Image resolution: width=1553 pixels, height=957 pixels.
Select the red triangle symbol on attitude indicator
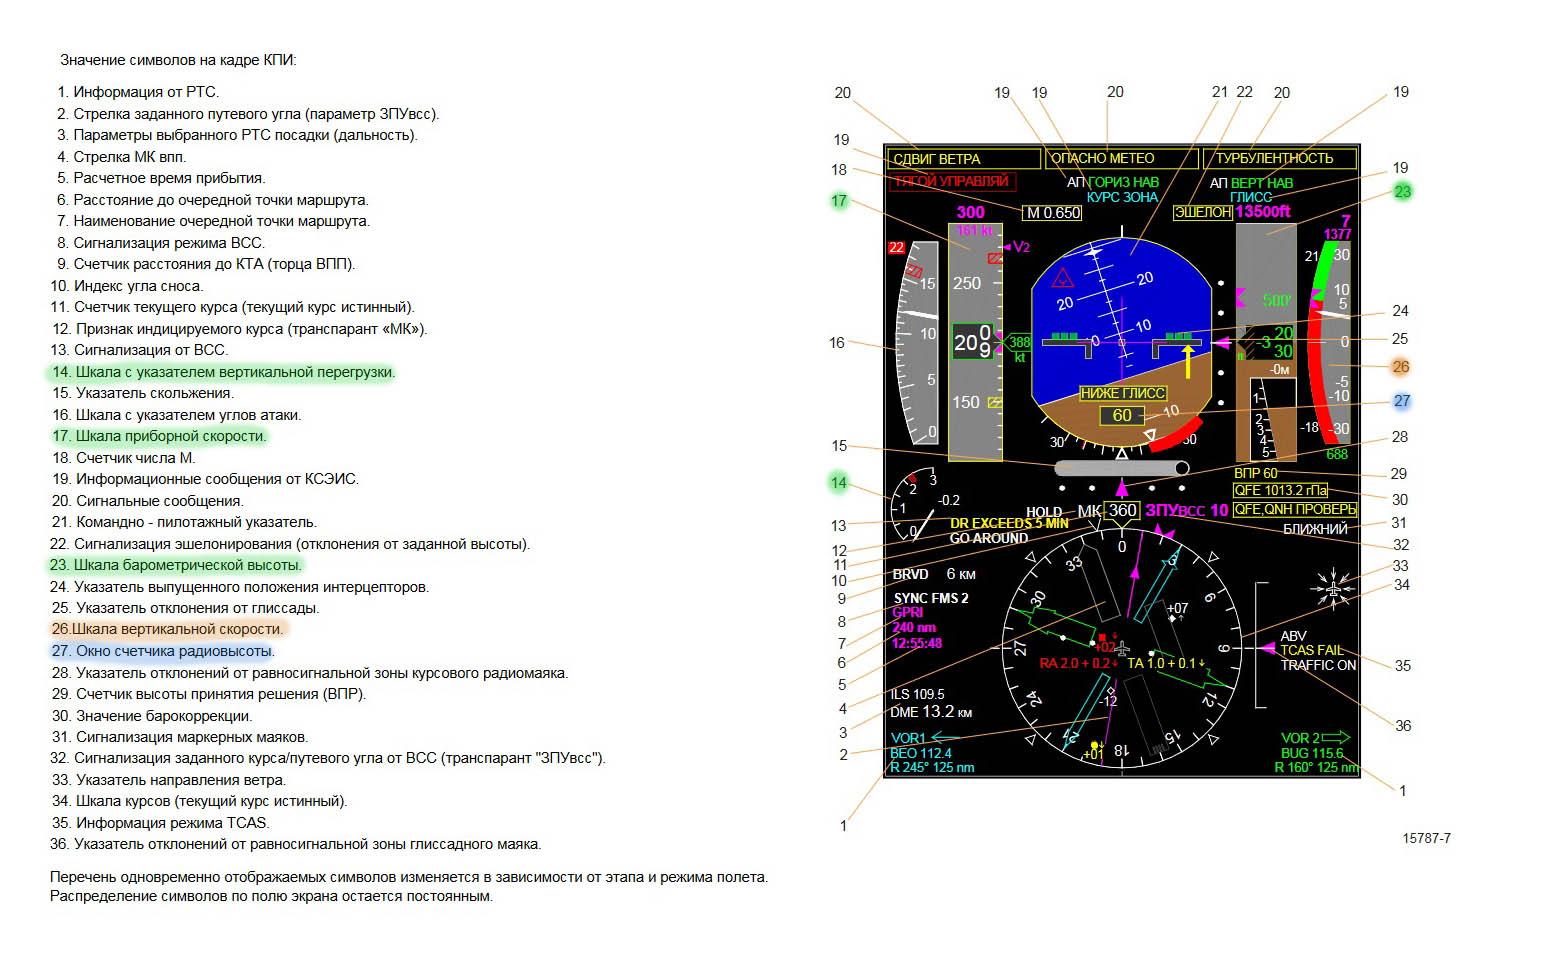(x=1062, y=278)
